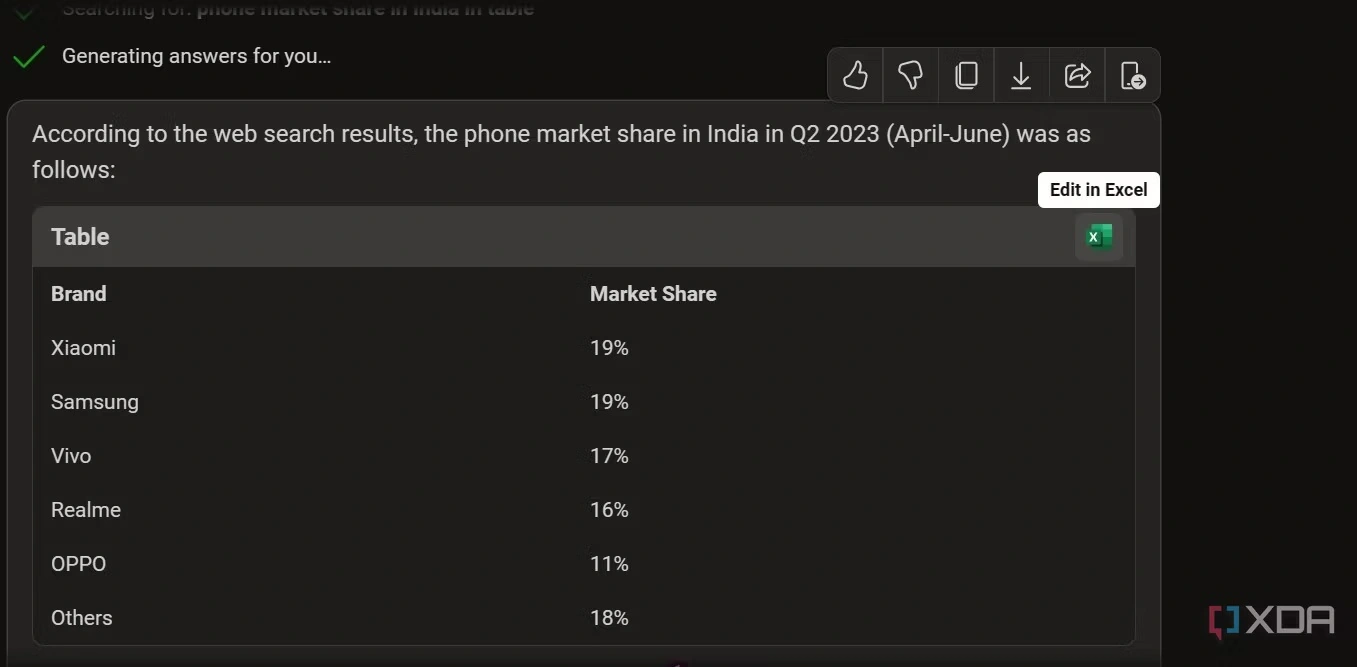The image size is (1357, 667).
Task: Click the OPPO row's 11% value
Action: point(609,564)
